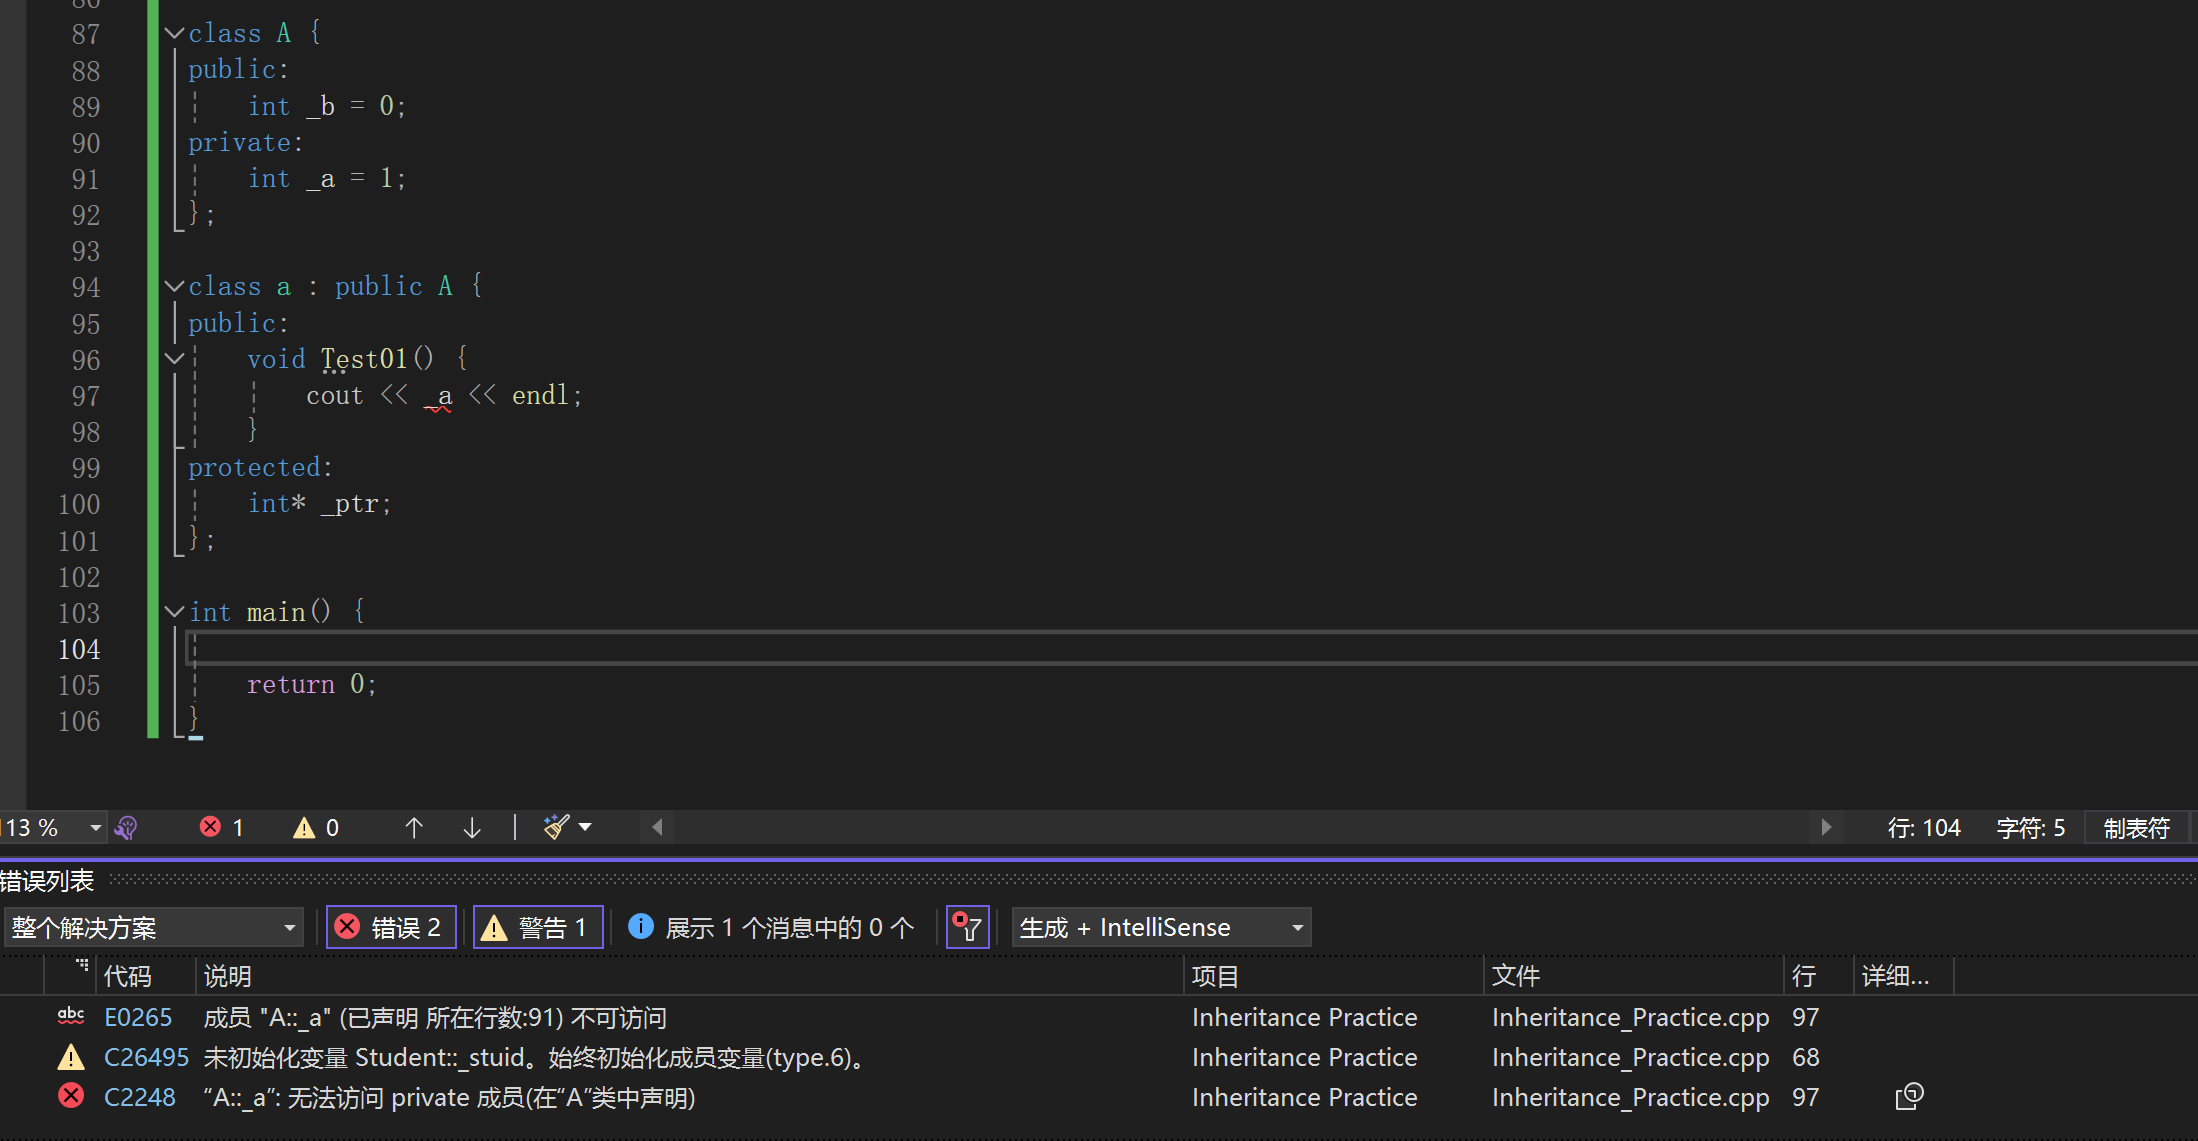Open the 整个解决方案 scope dropdown
The height and width of the screenshot is (1141, 2198).
153,927
